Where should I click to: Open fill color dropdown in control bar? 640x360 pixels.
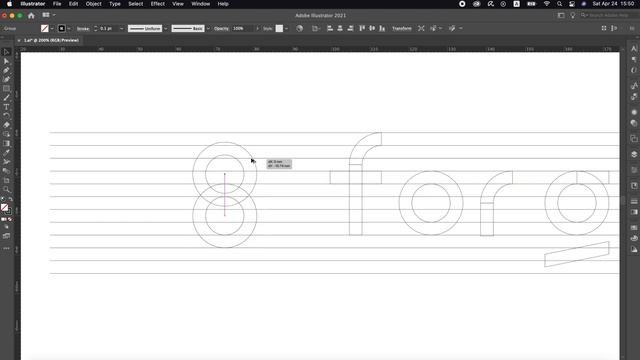pos(52,29)
